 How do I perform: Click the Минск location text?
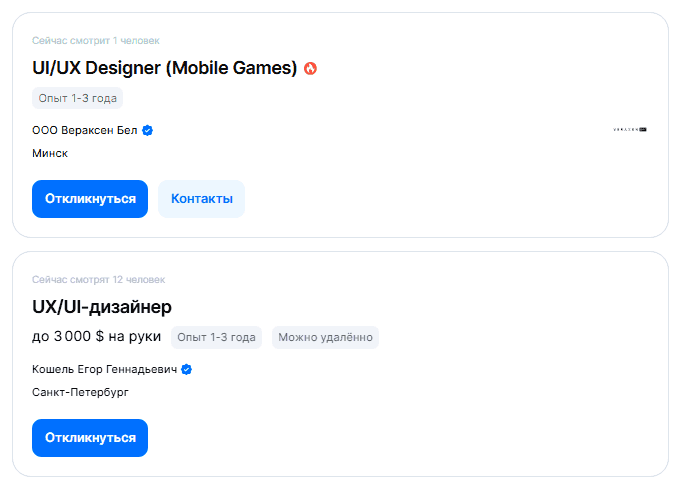pyautogui.click(x=50, y=153)
